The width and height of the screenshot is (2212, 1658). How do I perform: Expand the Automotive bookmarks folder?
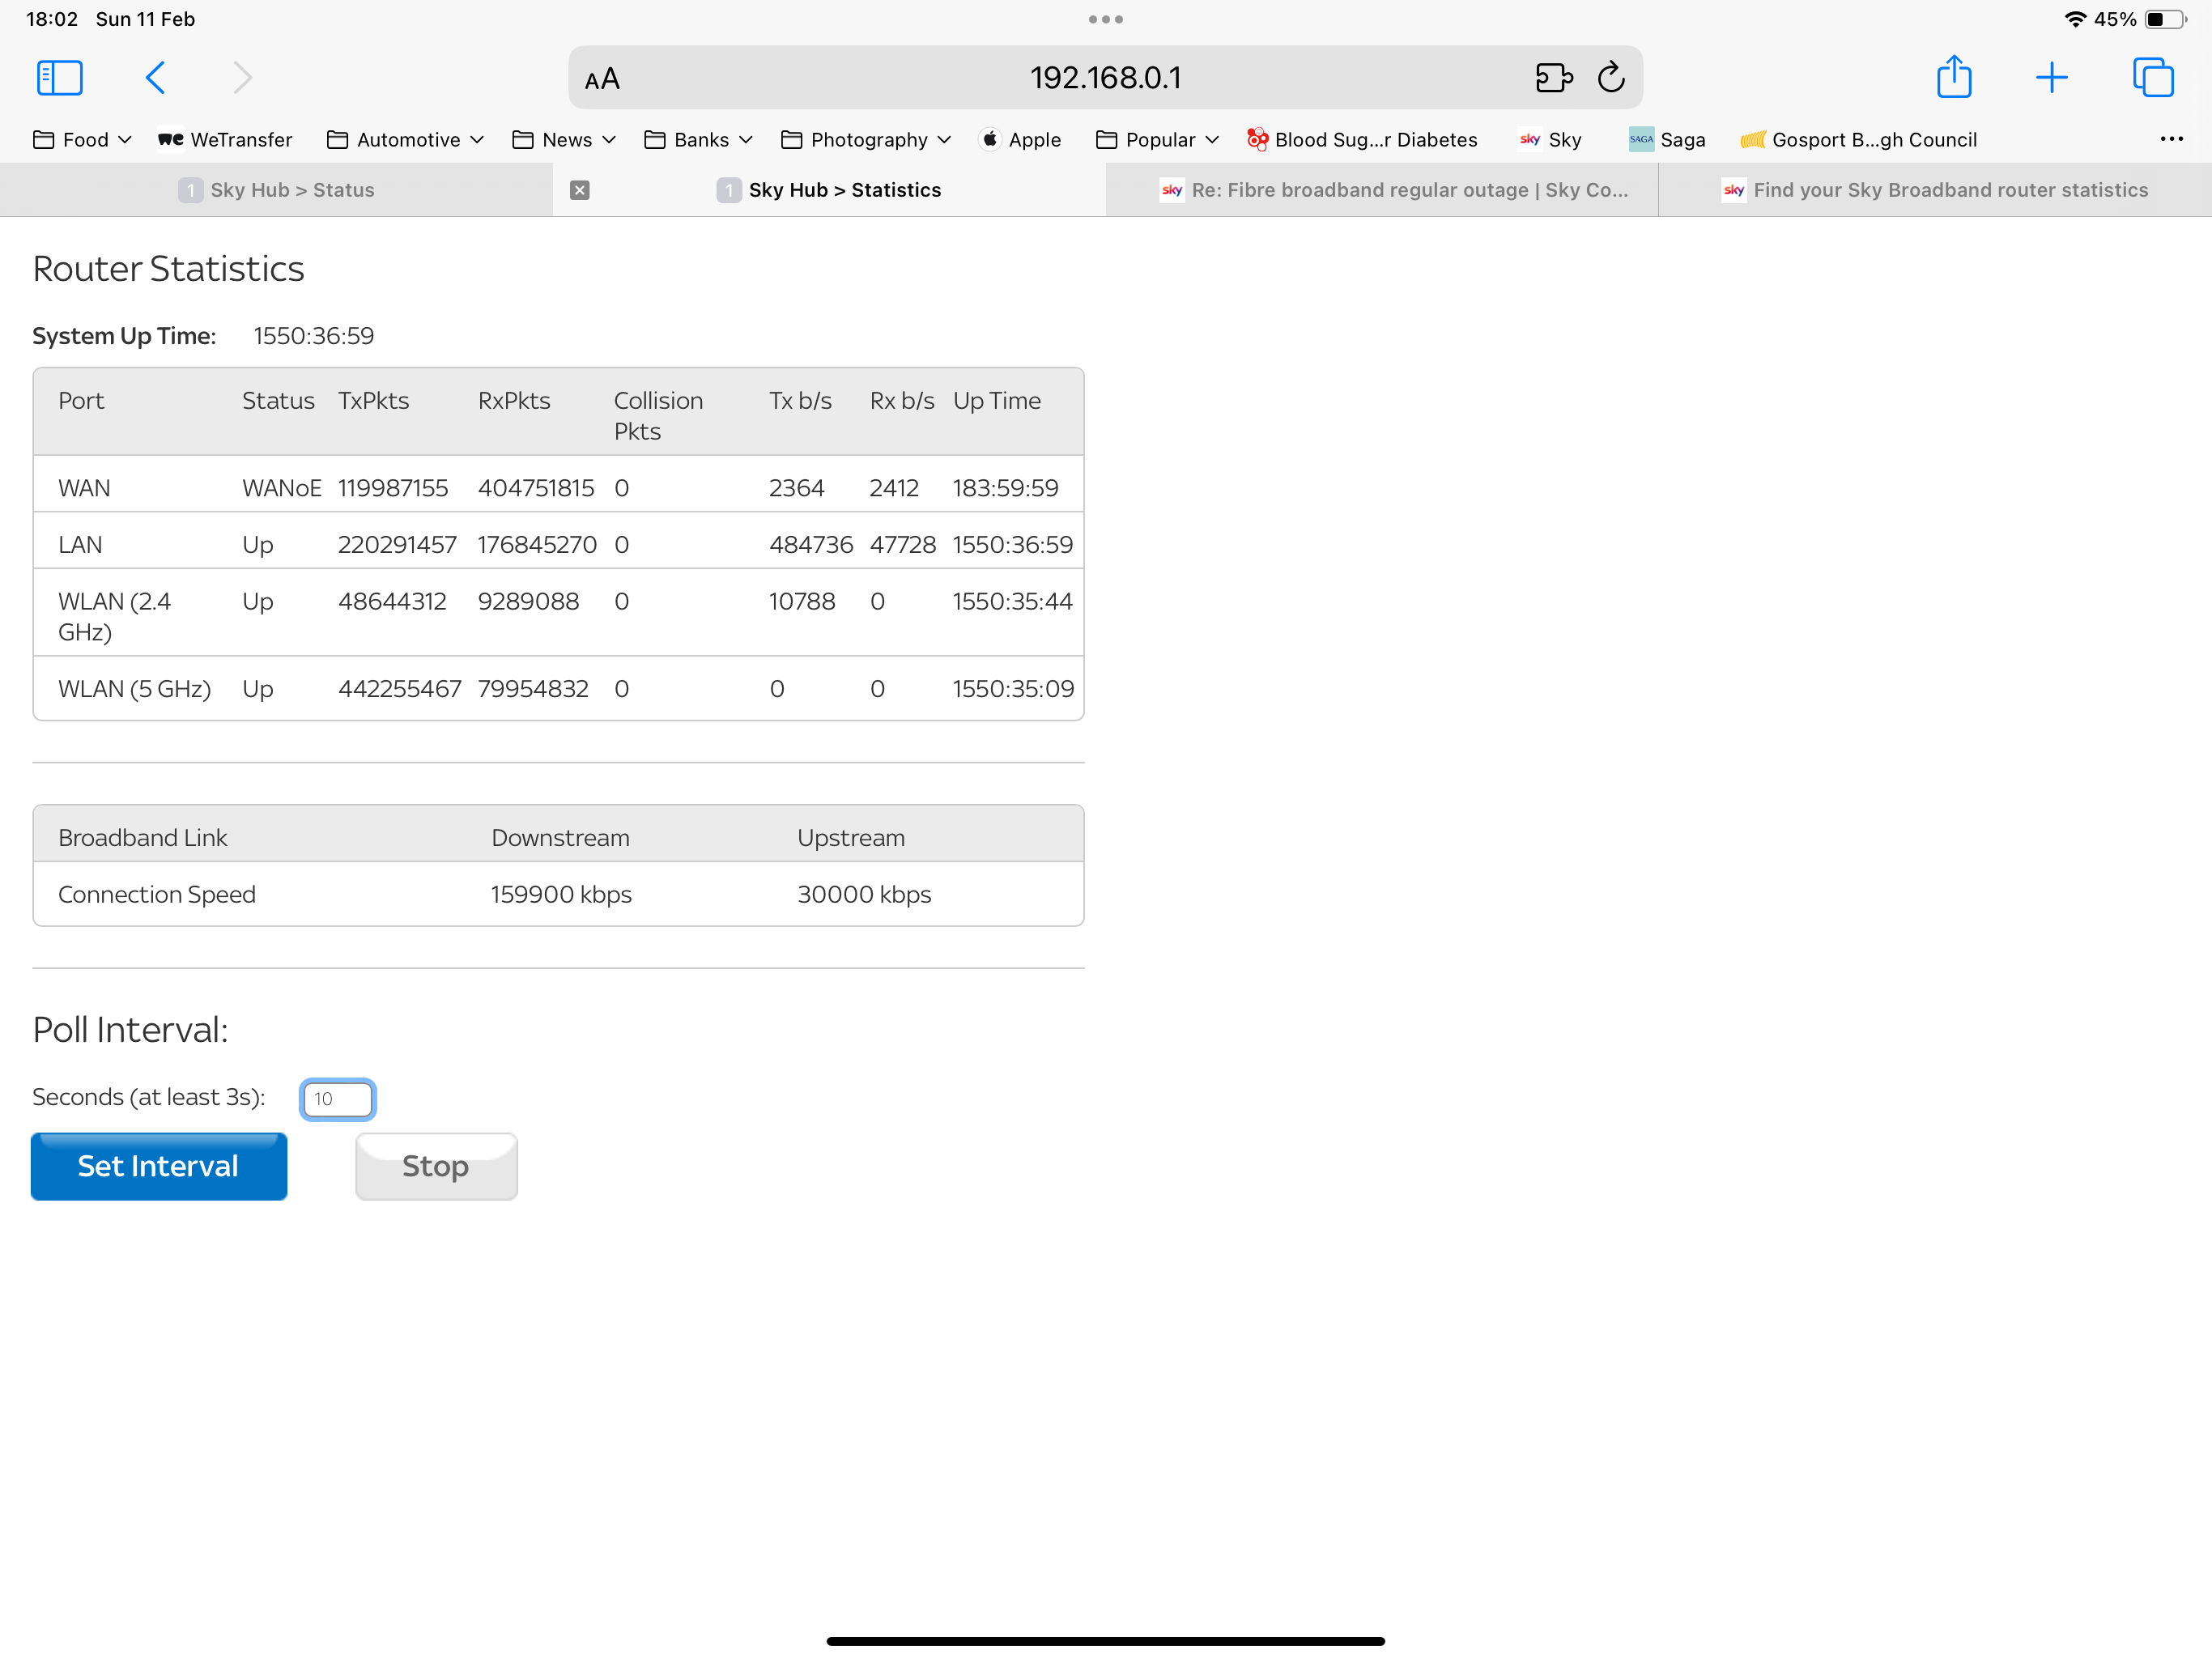coord(405,140)
